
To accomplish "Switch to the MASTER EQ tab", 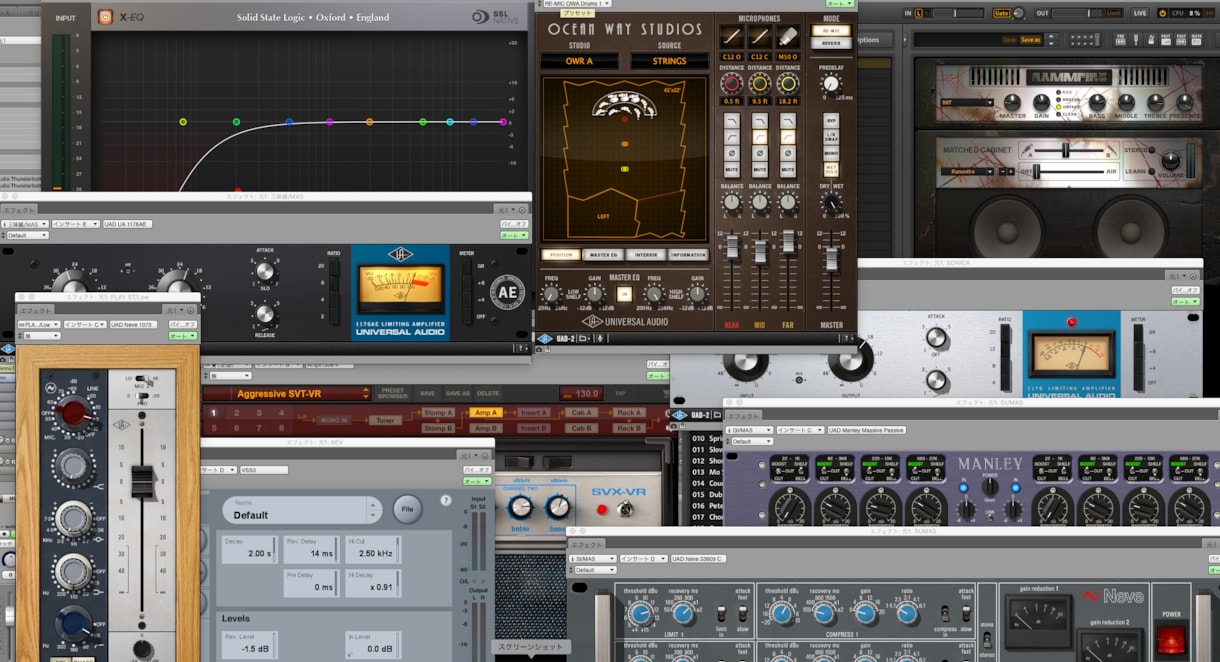I will click(601, 255).
